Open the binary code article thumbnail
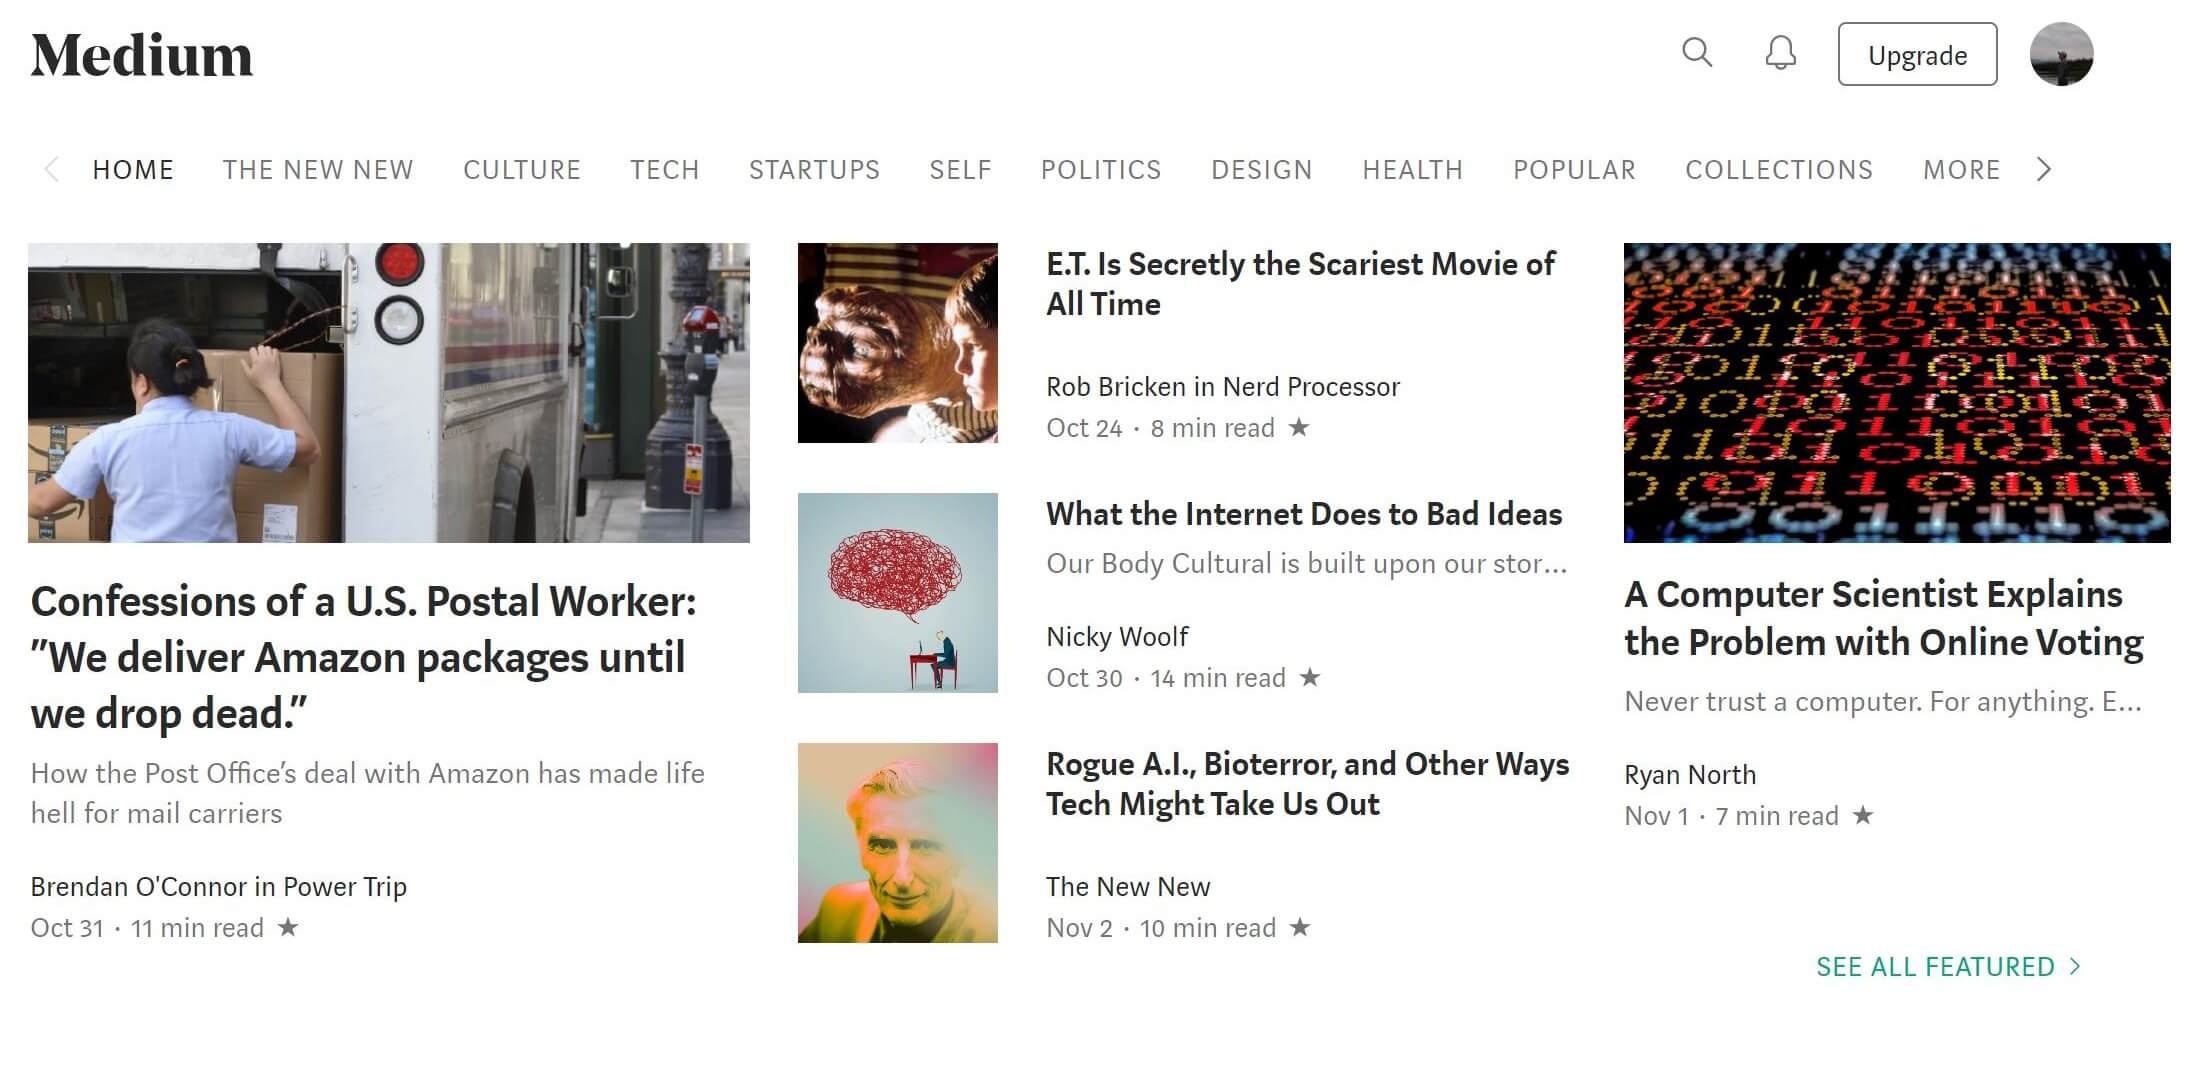This screenshot has height=1076, width=2208. tap(1897, 393)
